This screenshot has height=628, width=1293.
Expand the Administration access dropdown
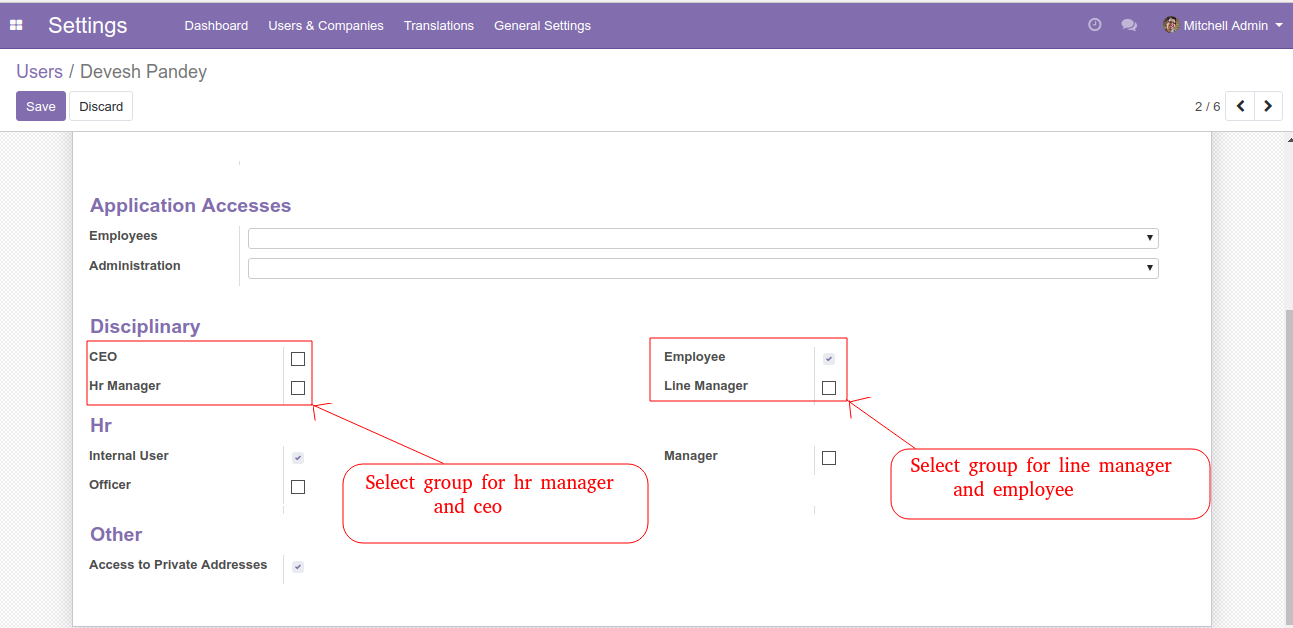click(703, 268)
